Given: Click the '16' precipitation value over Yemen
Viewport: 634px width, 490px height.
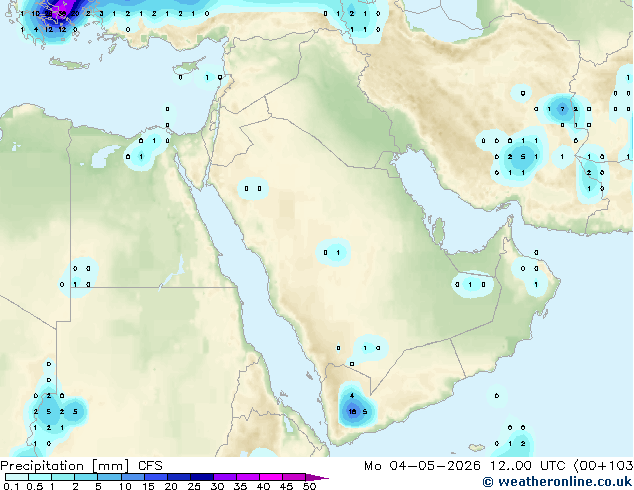Looking at the screenshot, I should [x=352, y=412].
